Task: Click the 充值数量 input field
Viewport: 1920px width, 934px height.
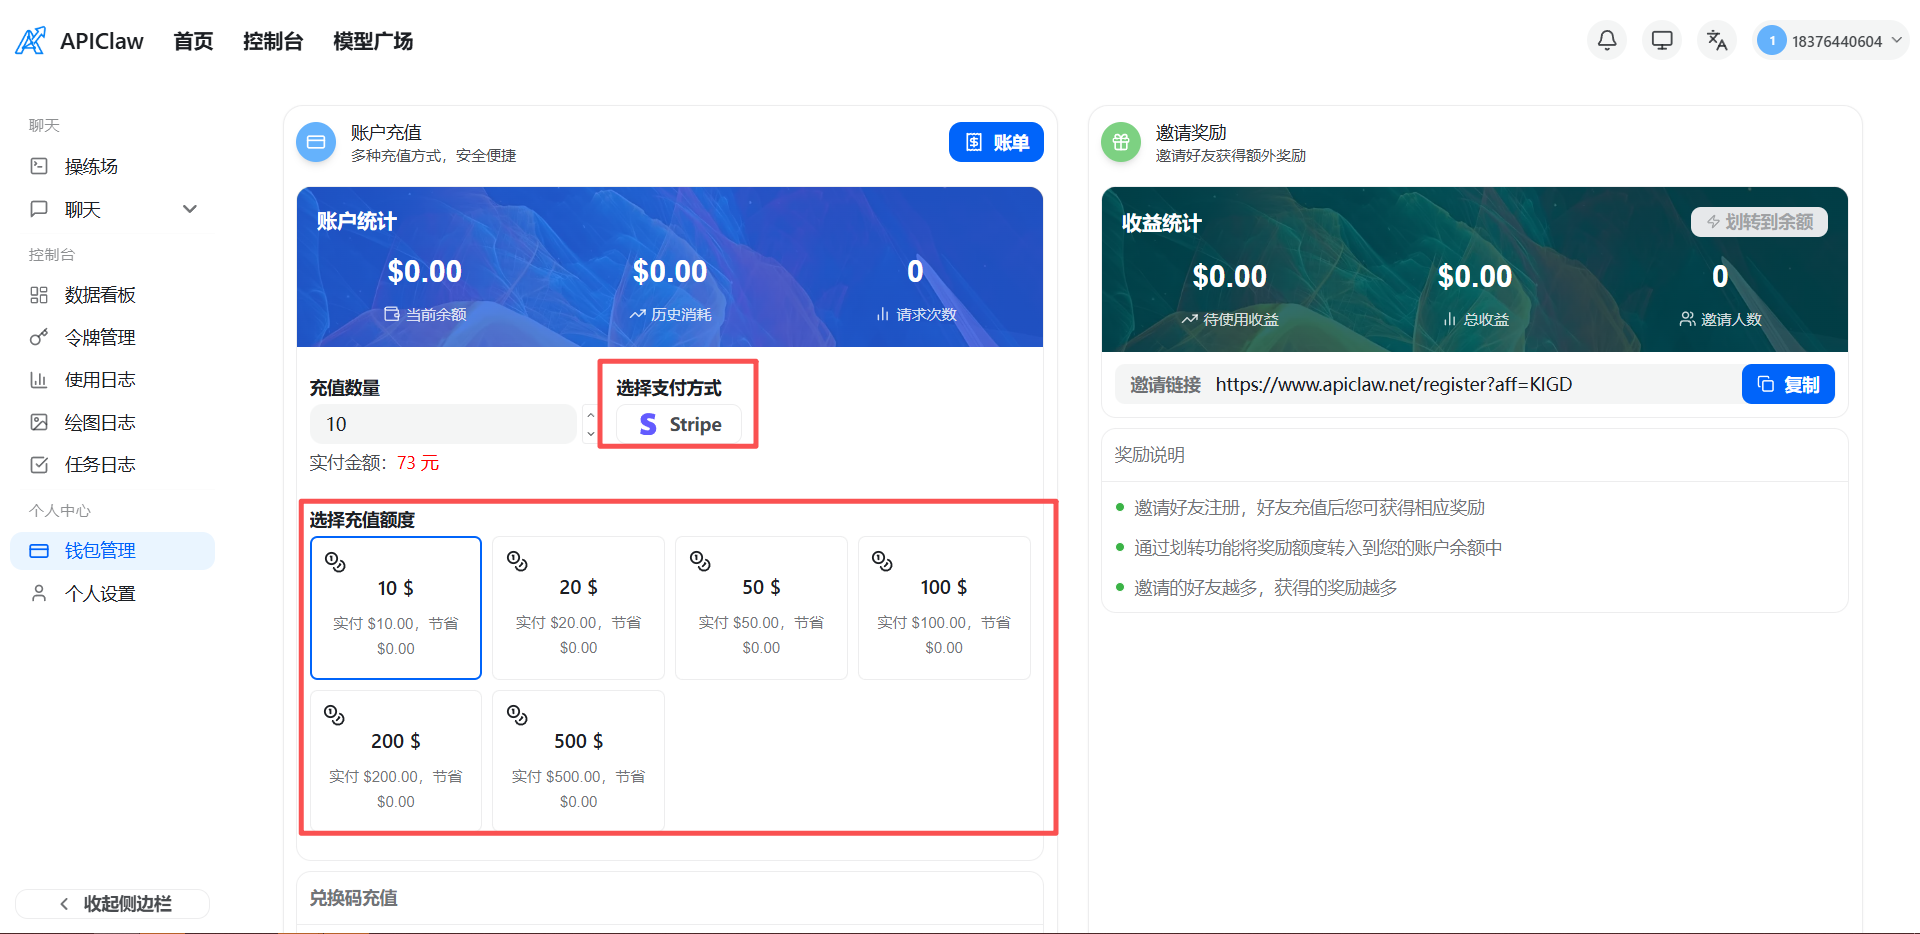Action: [443, 424]
